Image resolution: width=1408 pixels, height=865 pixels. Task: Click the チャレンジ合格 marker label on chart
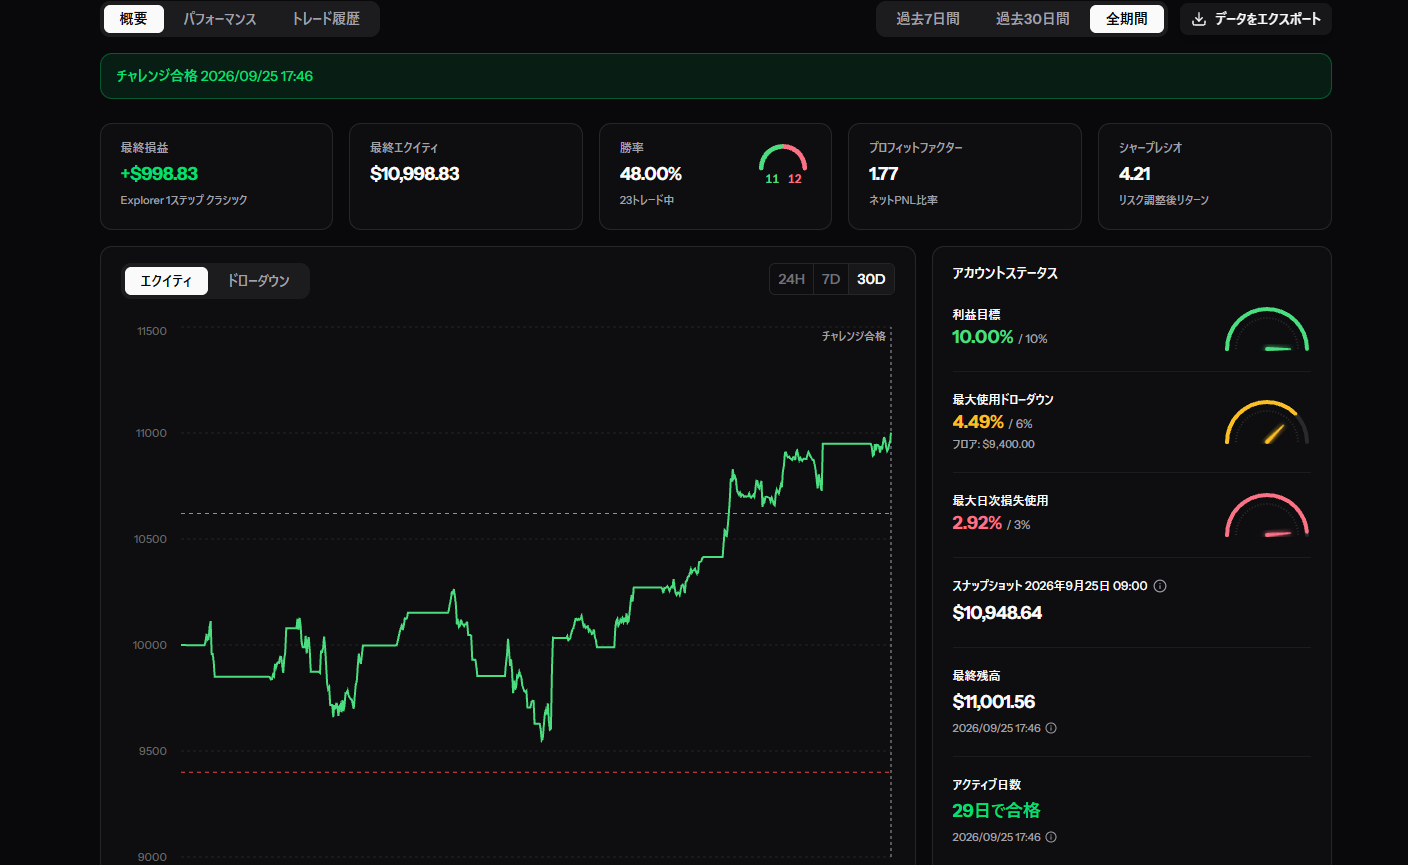pos(854,336)
